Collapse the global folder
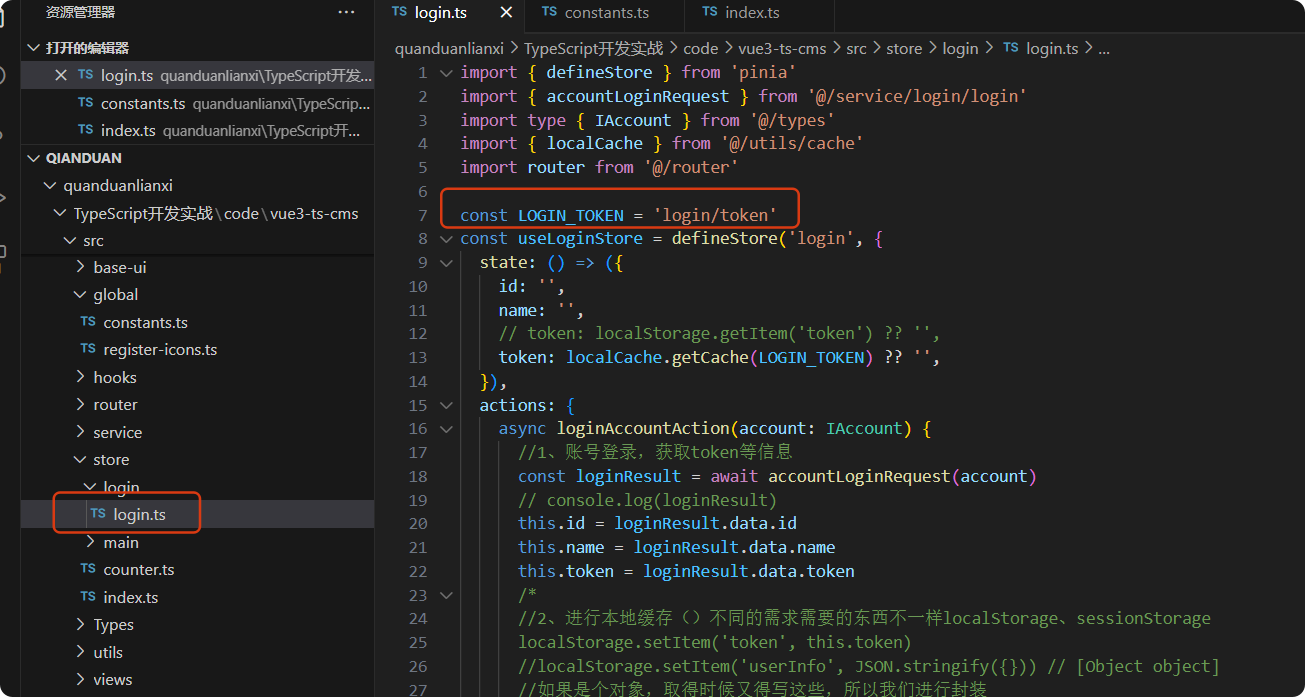The width and height of the screenshot is (1305, 697). [81, 295]
